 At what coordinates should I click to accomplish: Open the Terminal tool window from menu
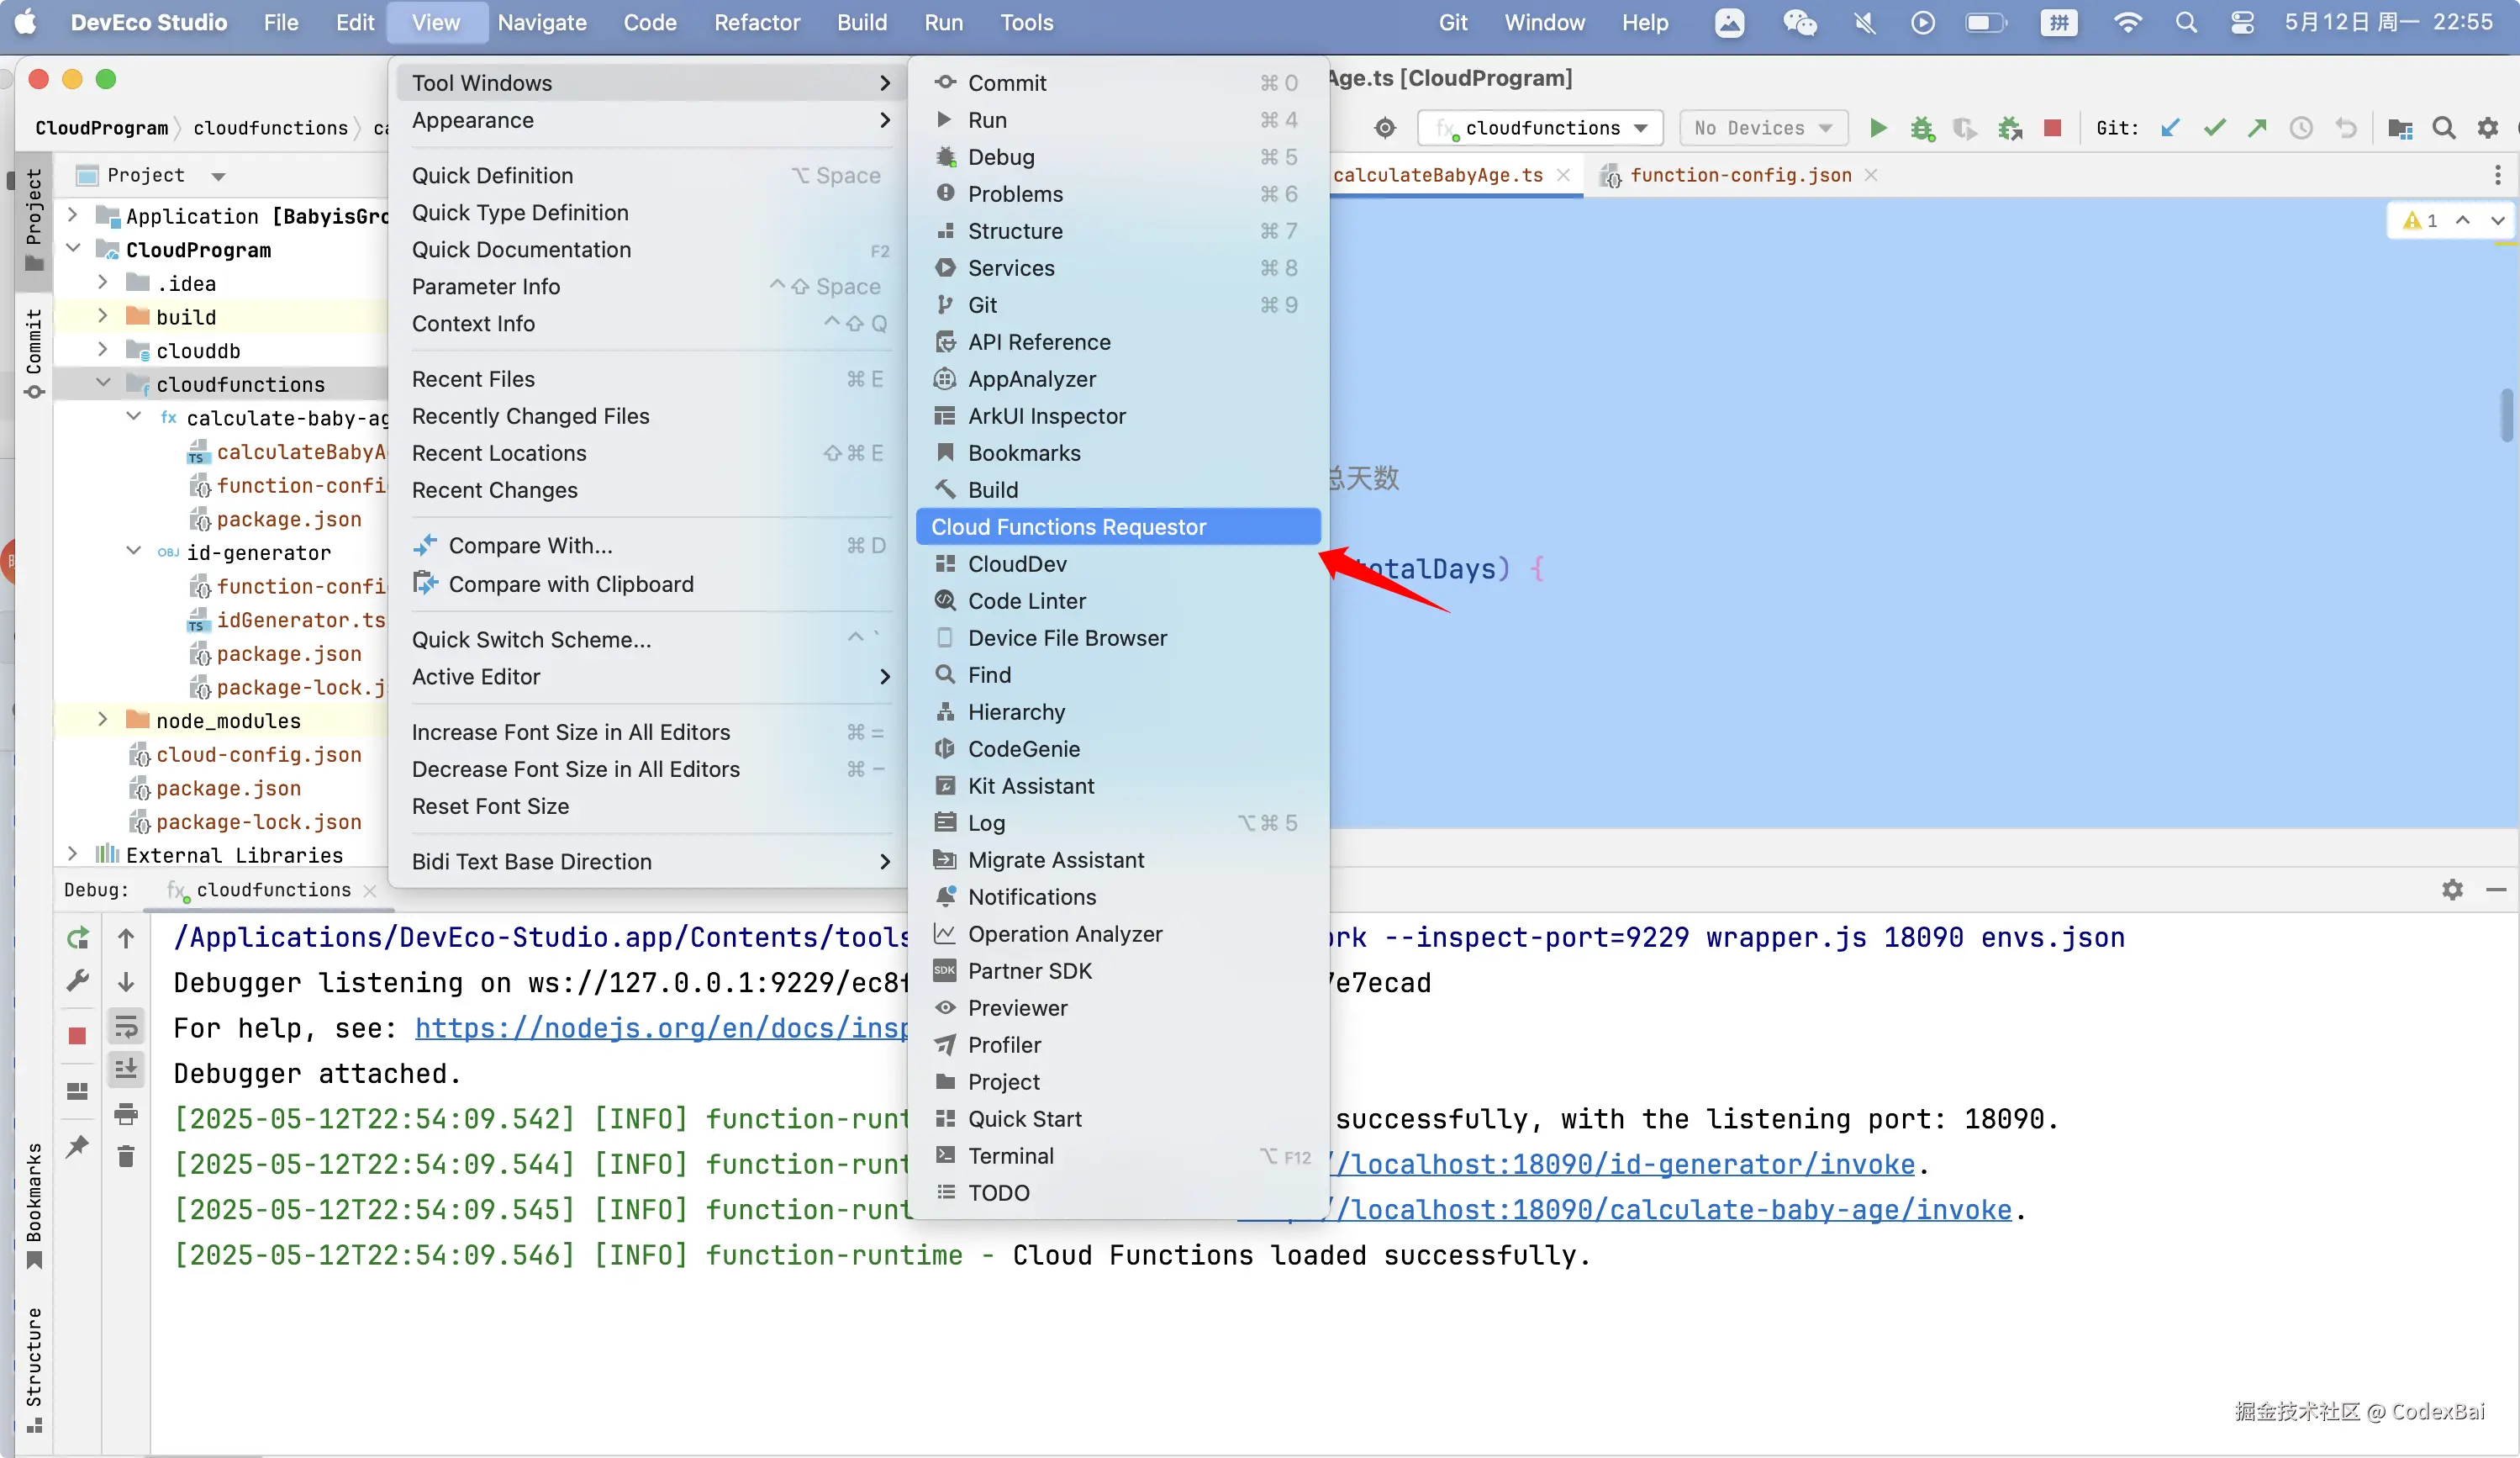(1010, 1155)
